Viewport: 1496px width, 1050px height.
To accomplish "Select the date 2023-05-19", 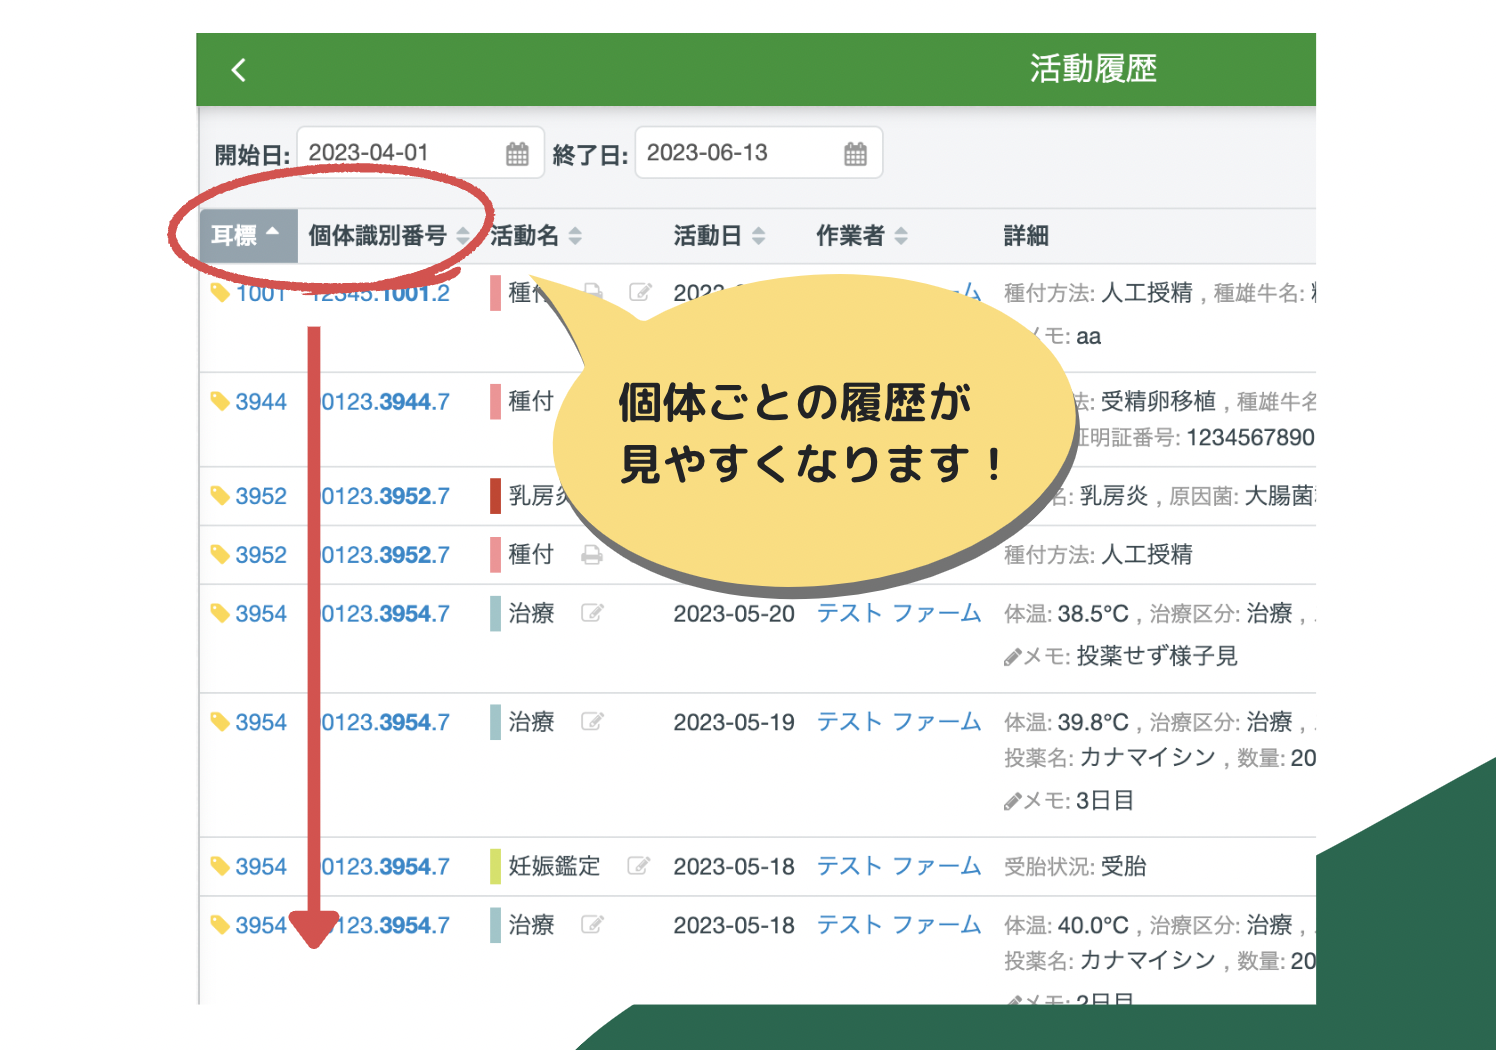I will click(x=734, y=722).
